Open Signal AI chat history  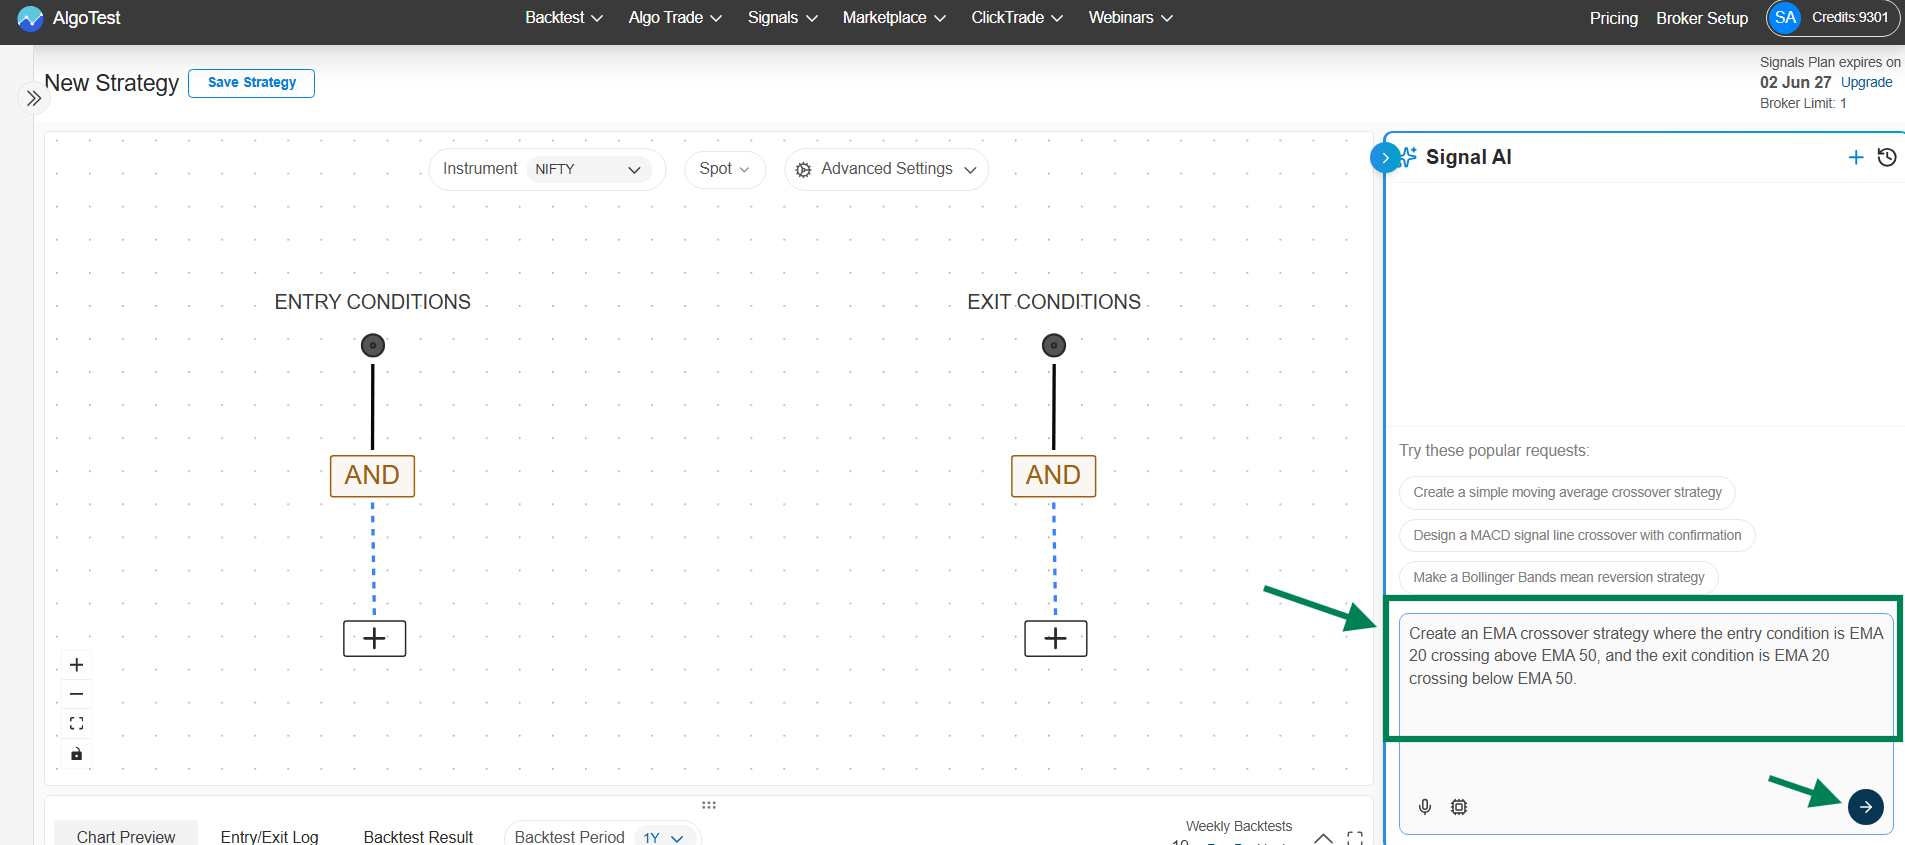click(x=1887, y=157)
